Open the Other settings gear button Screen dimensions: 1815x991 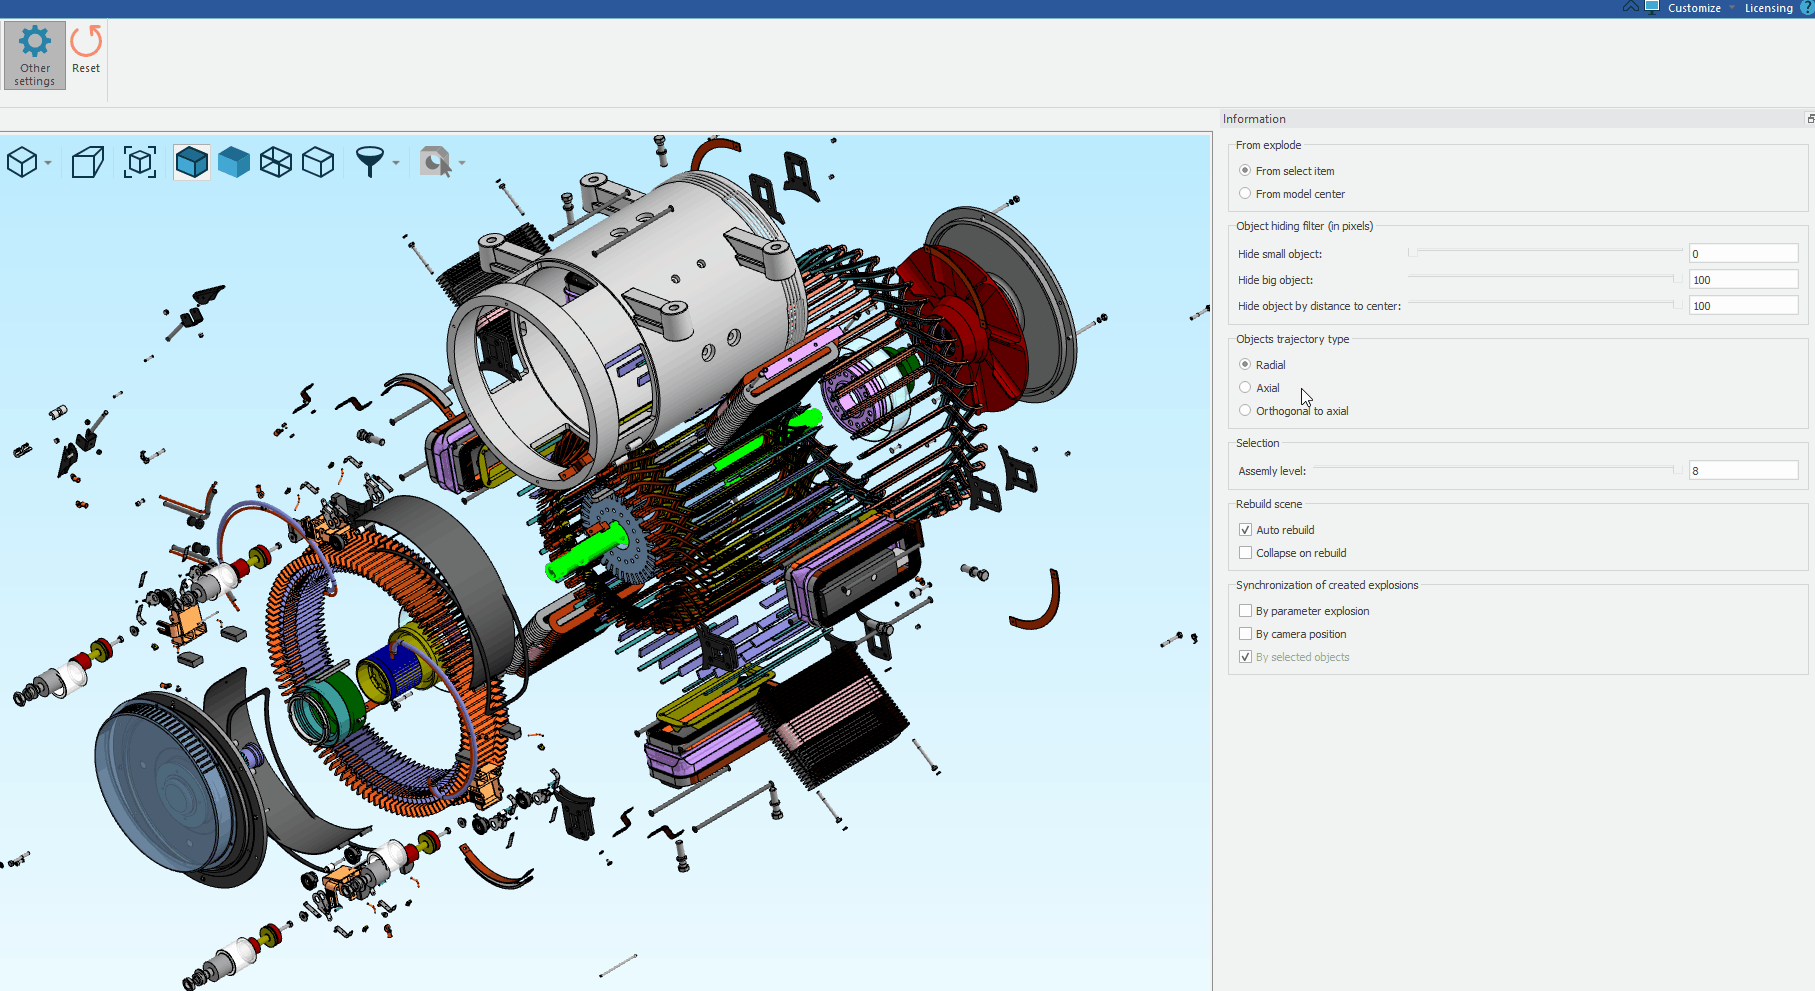[x=35, y=55]
